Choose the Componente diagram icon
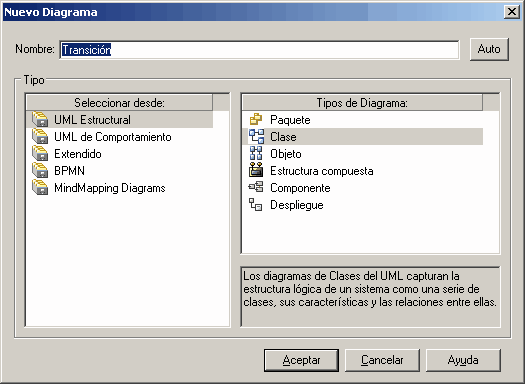This screenshot has width=525, height=384. (x=256, y=187)
